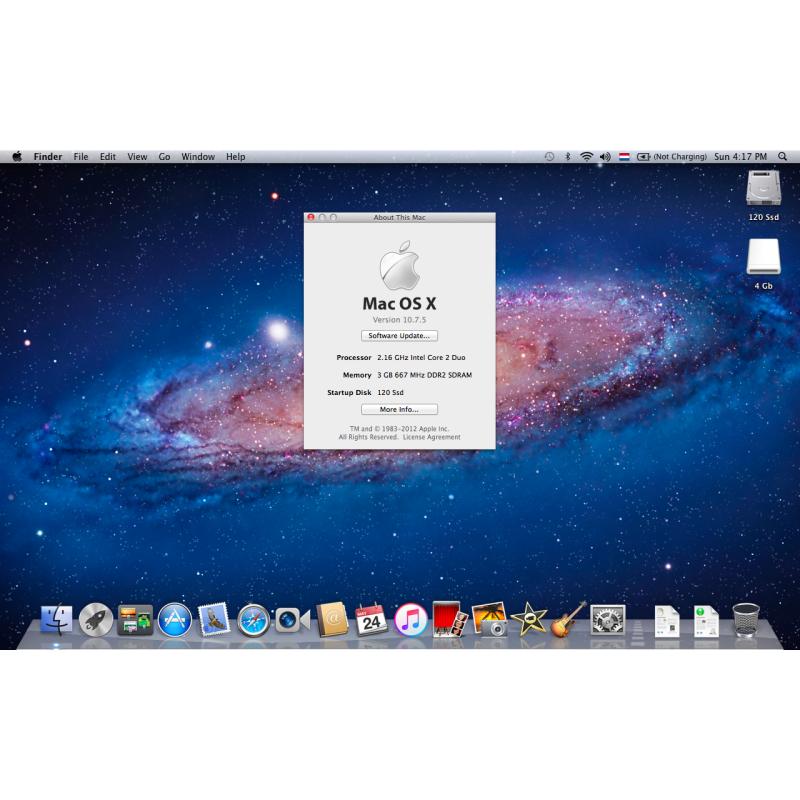
Task: Launch iTunes music note icon
Action: pos(411,619)
